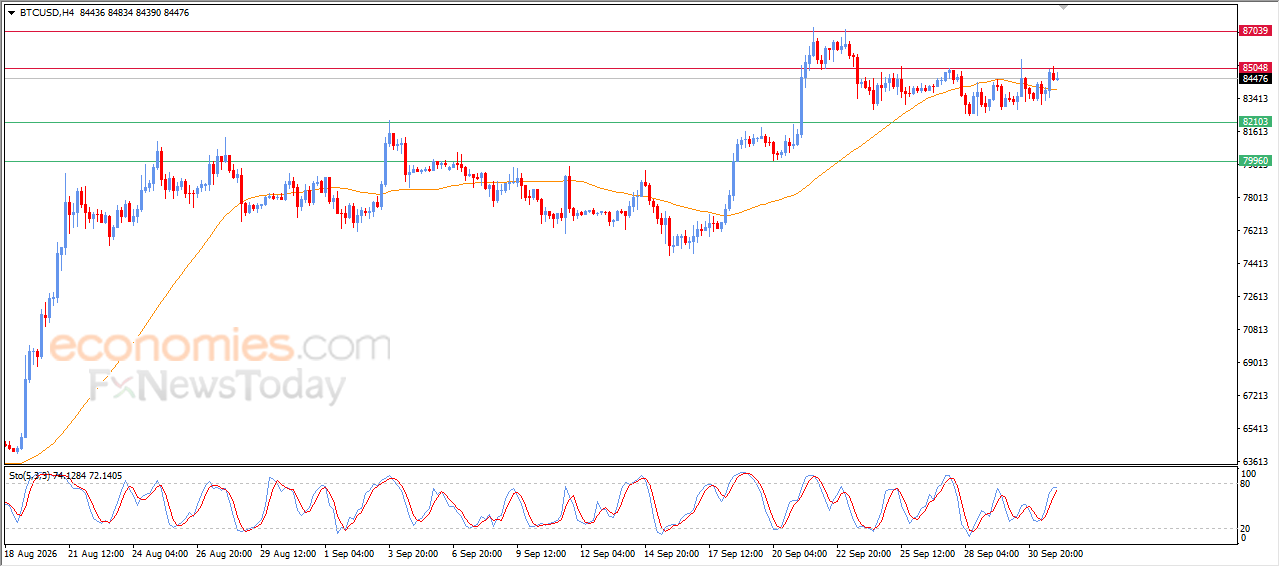Click the OHLC values 84436 84834 84390 84476

tap(133, 13)
